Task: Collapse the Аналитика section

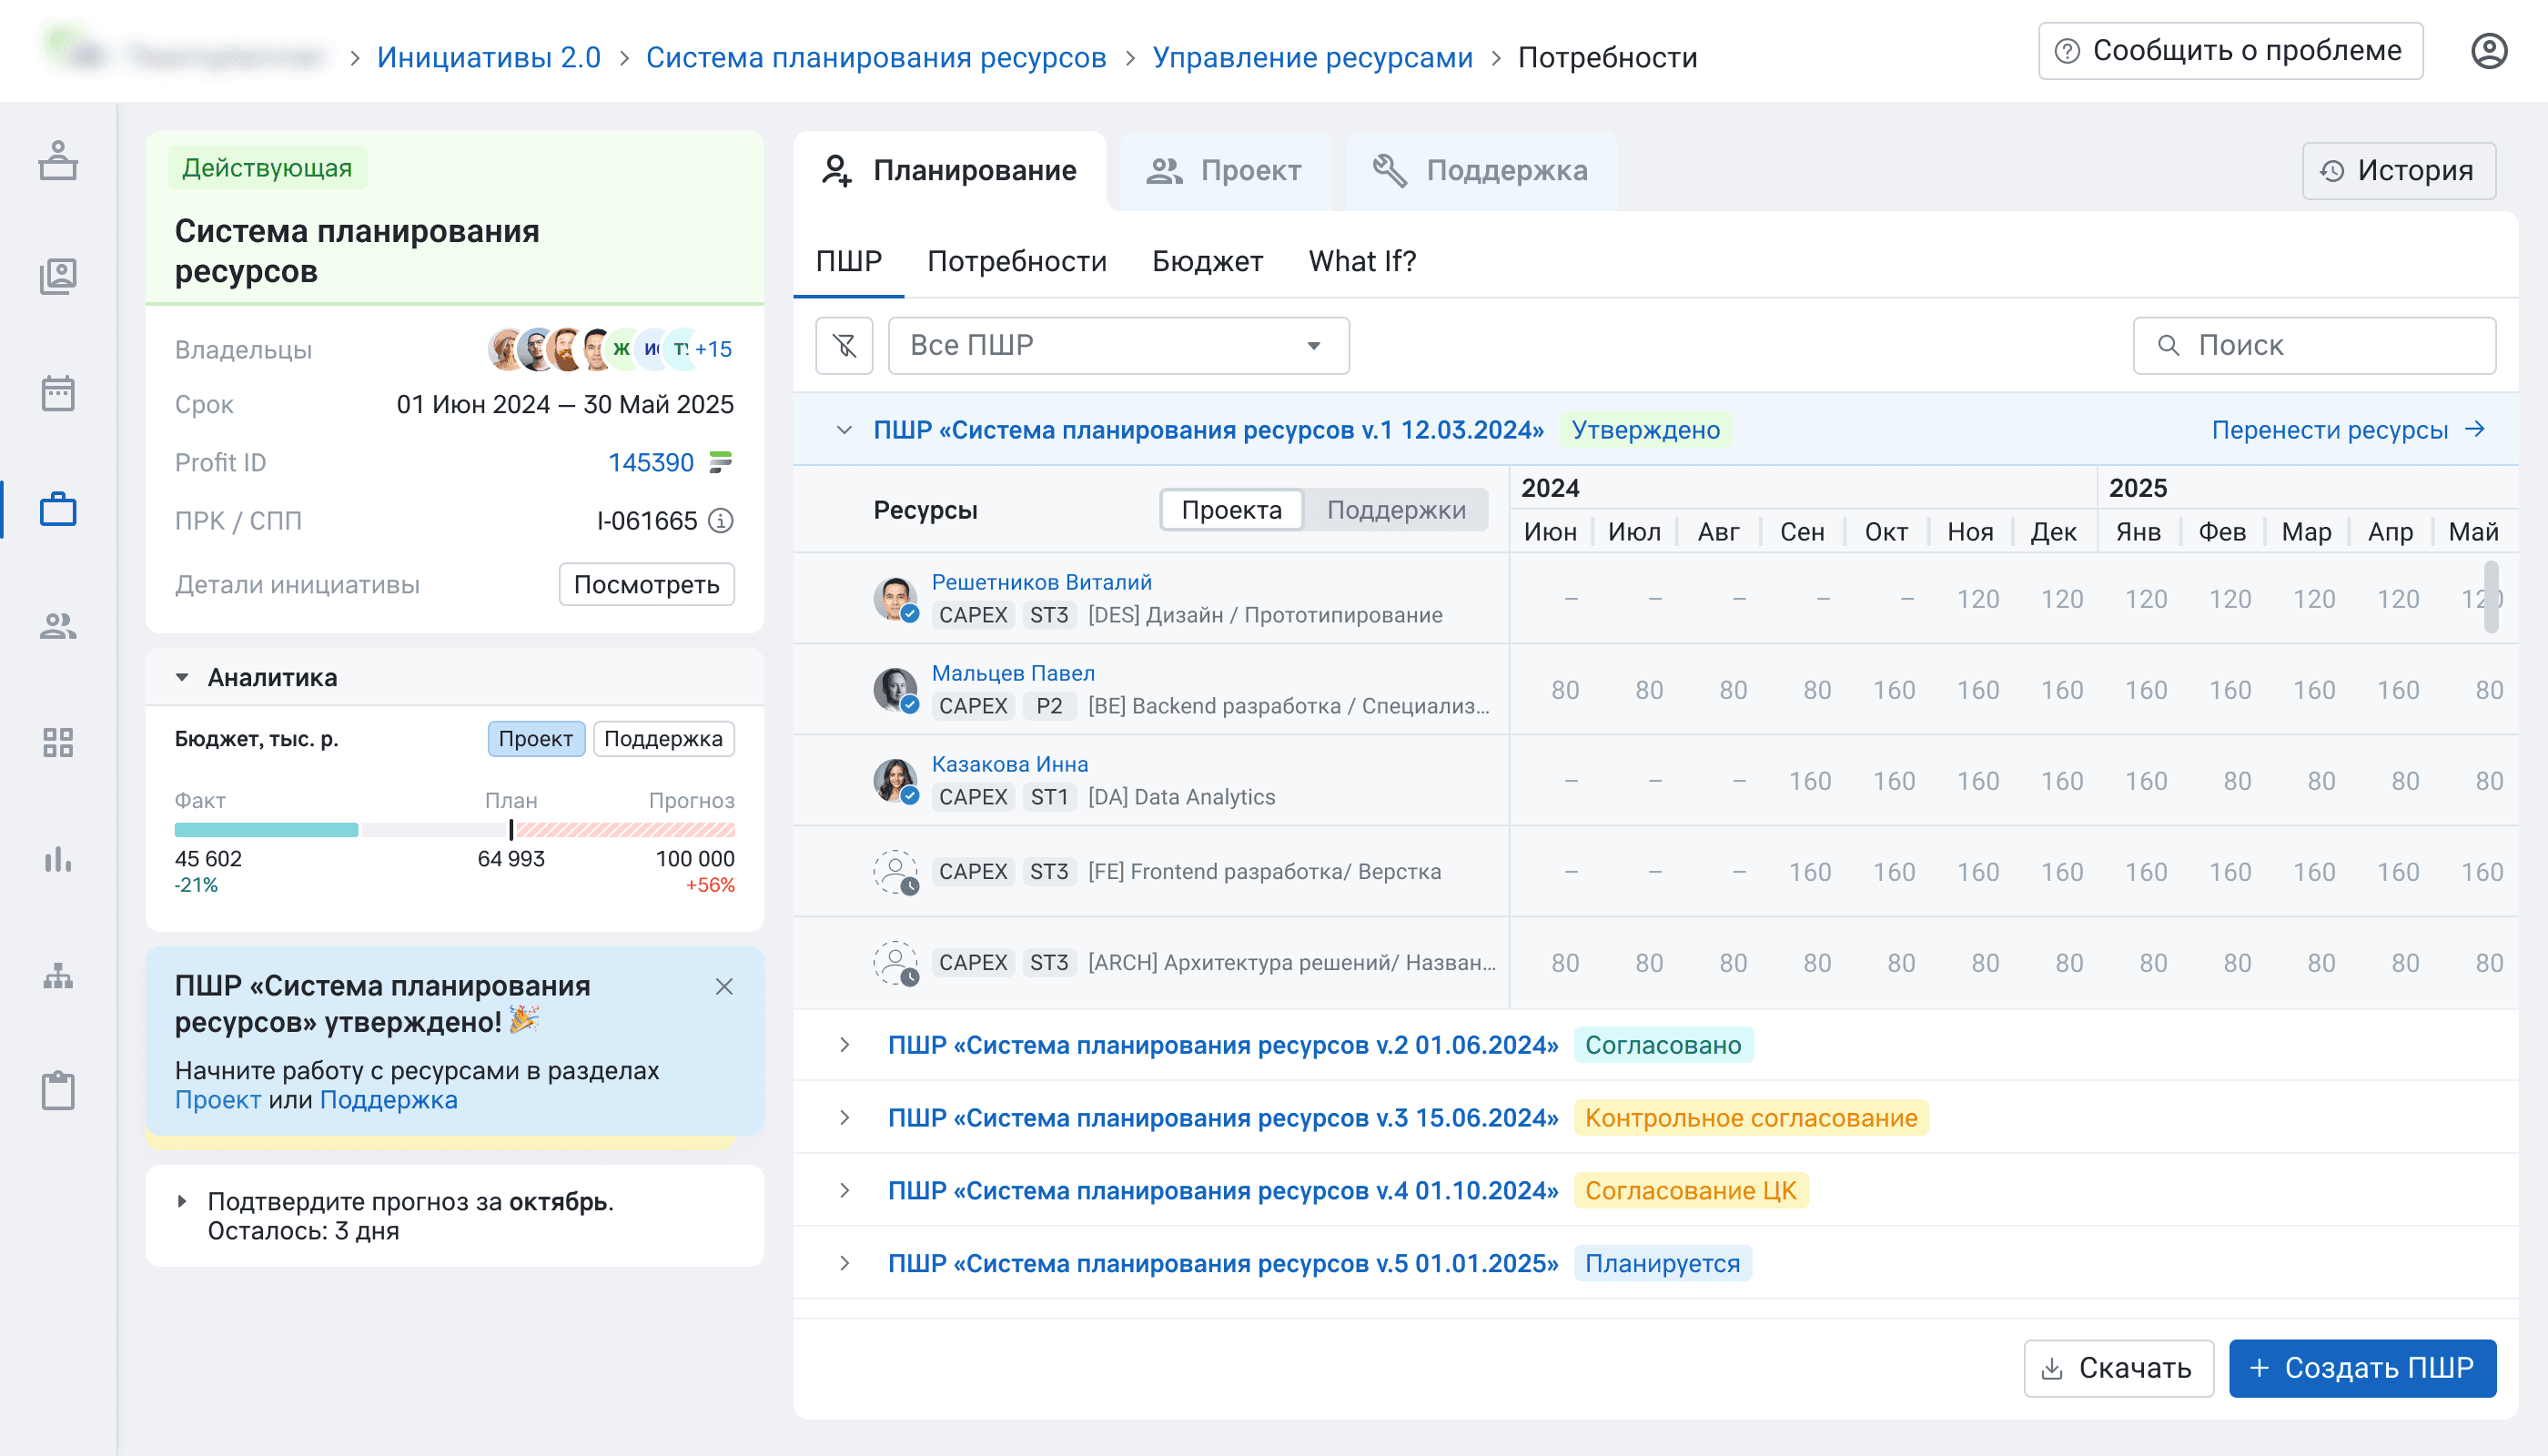Action: (182, 678)
